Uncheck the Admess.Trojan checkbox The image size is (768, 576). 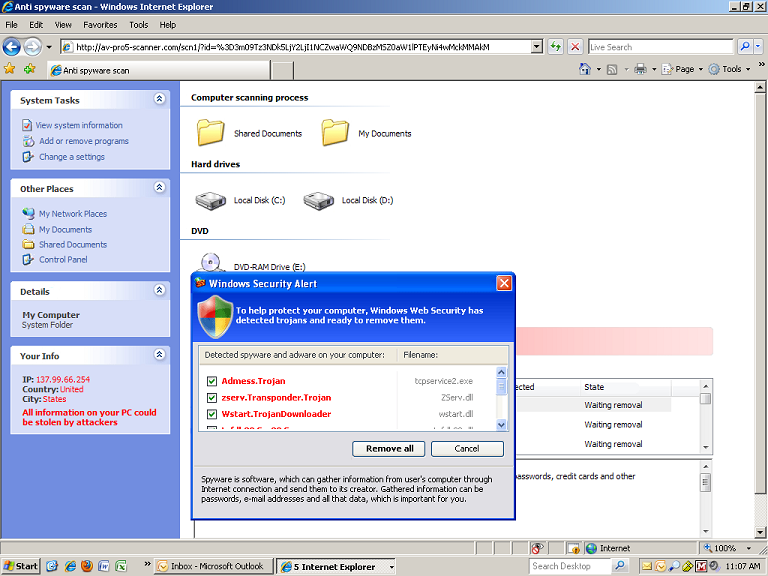tap(212, 381)
